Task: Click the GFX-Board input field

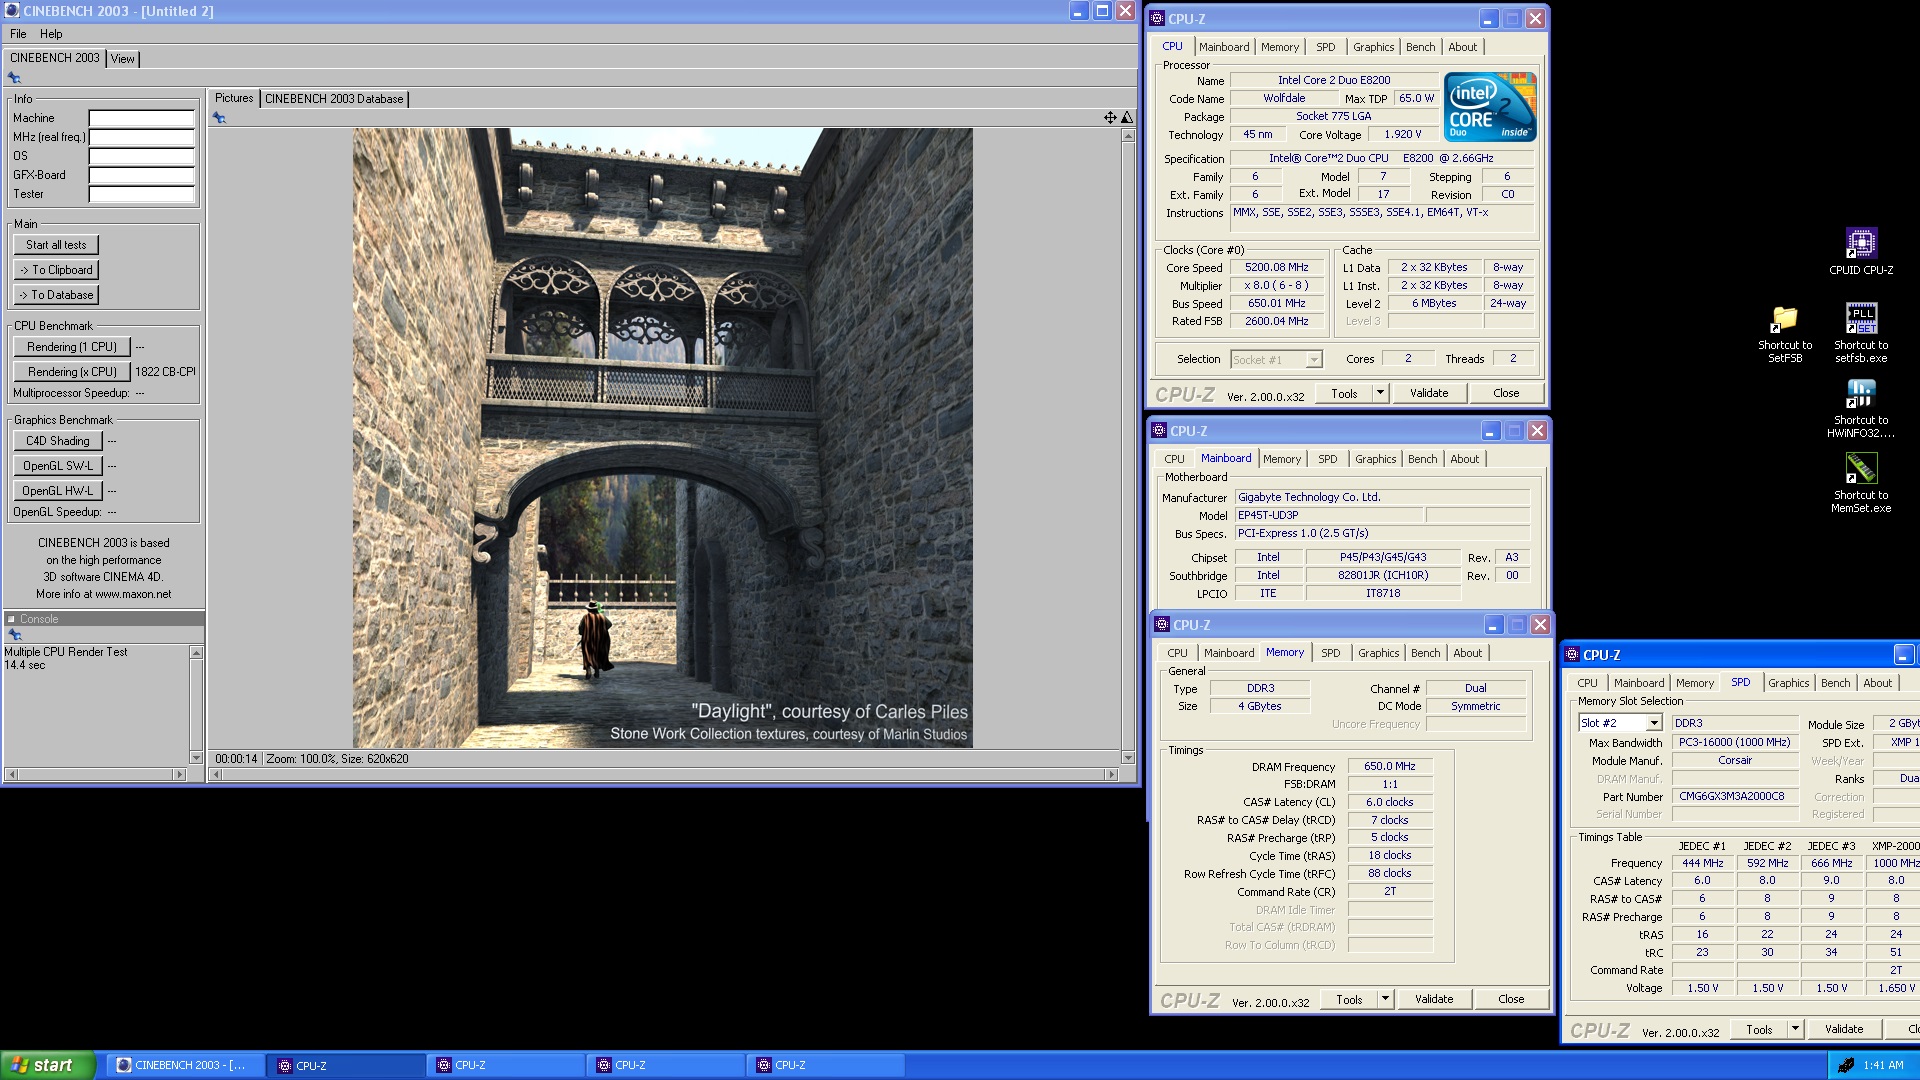Action: pyautogui.click(x=141, y=175)
